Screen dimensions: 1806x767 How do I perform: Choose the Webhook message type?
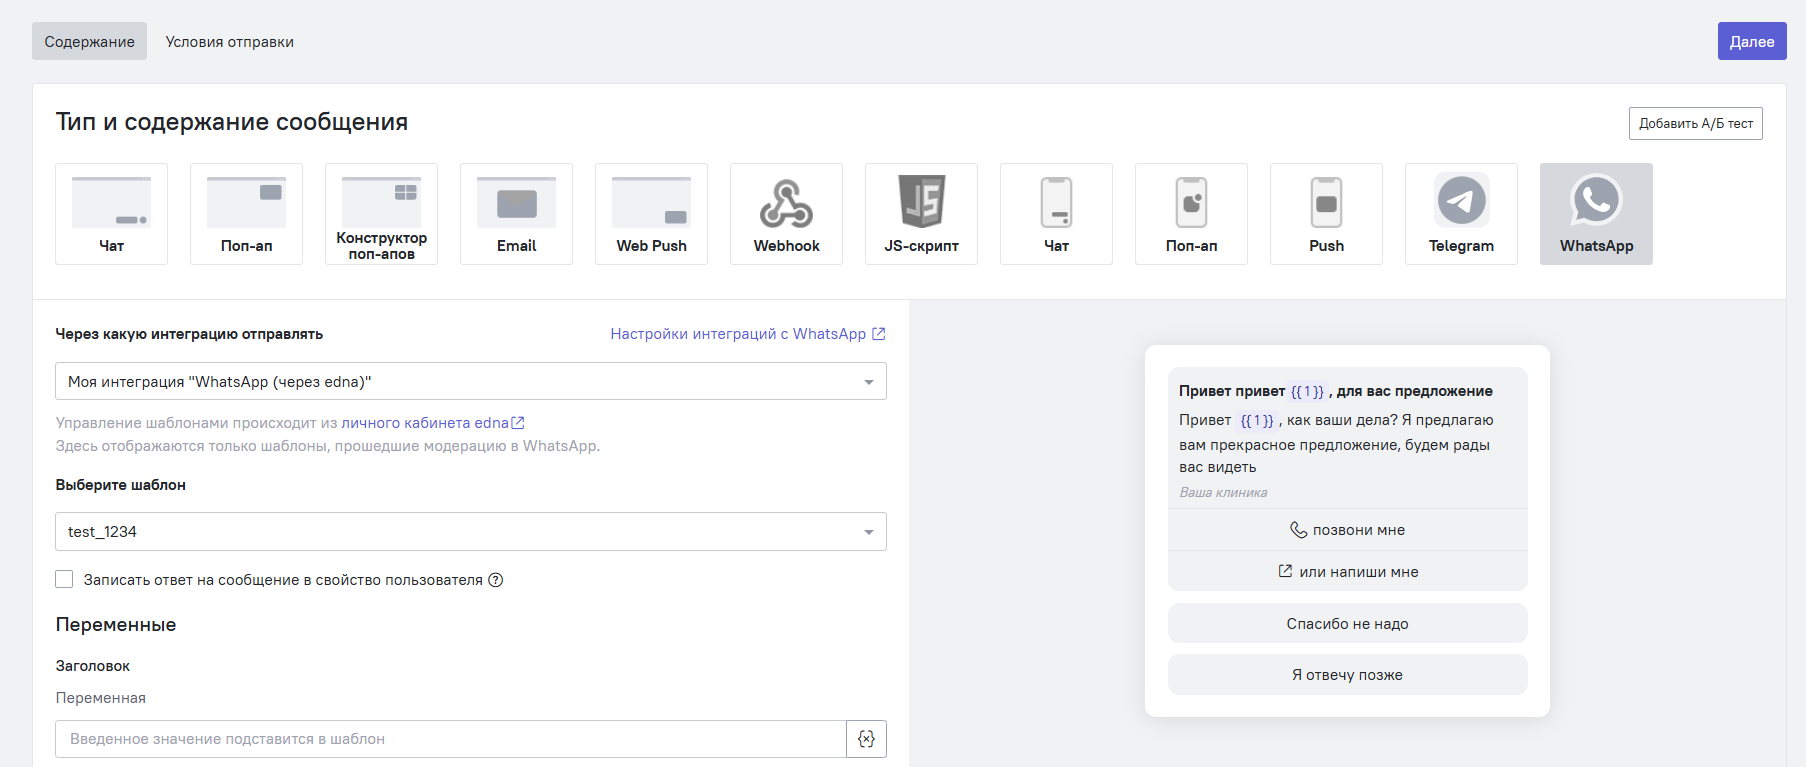pyautogui.click(x=786, y=214)
